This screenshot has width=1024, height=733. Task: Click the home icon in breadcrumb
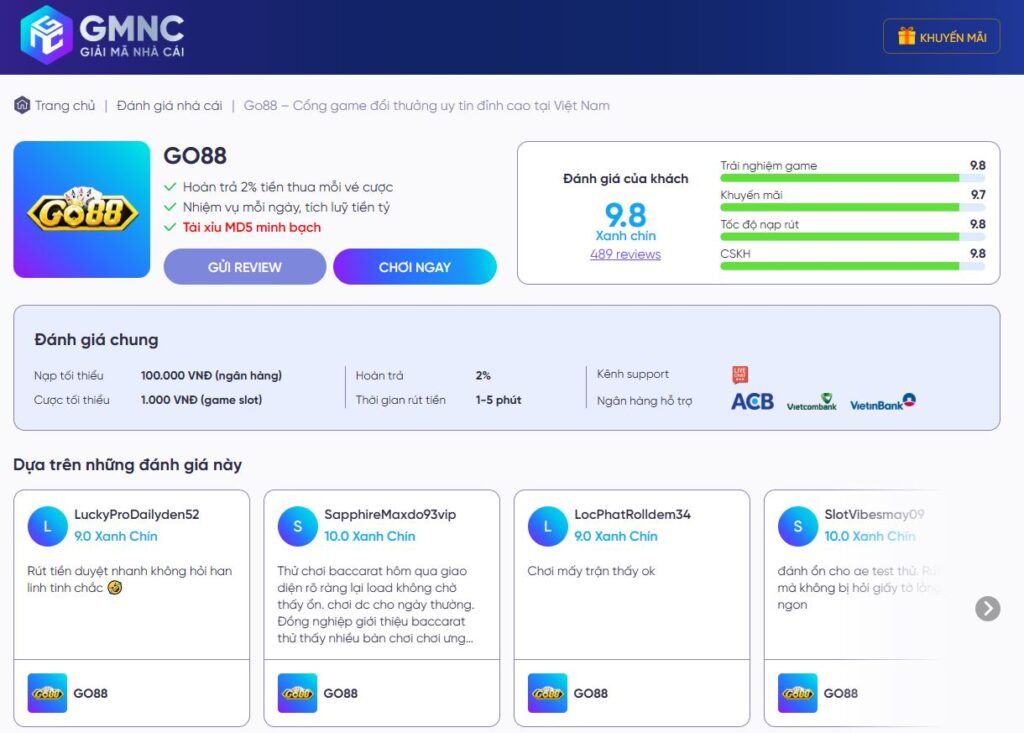point(22,105)
